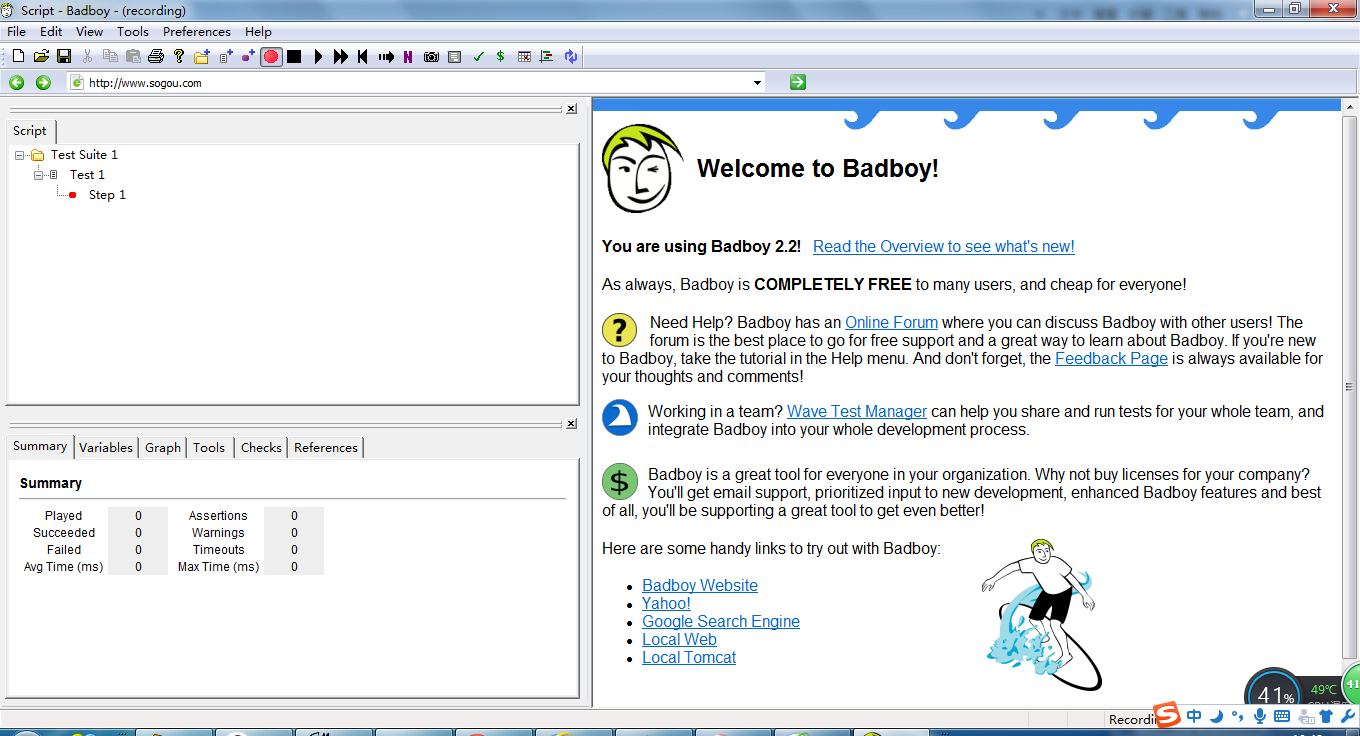The width and height of the screenshot is (1360, 736).
Task: Click the blue refresh arrows icon
Action: [570, 57]
